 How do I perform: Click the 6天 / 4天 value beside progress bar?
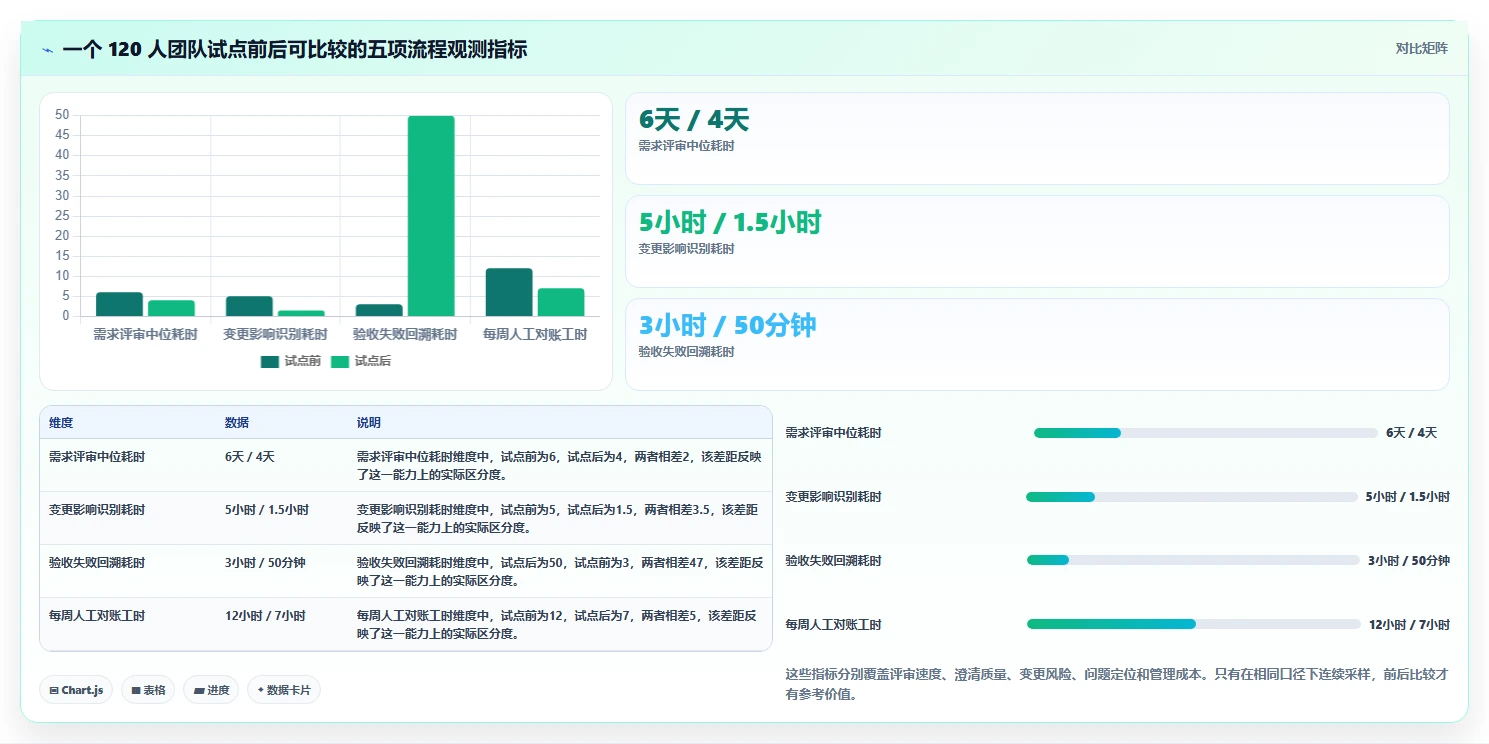tap(1411, 433)
